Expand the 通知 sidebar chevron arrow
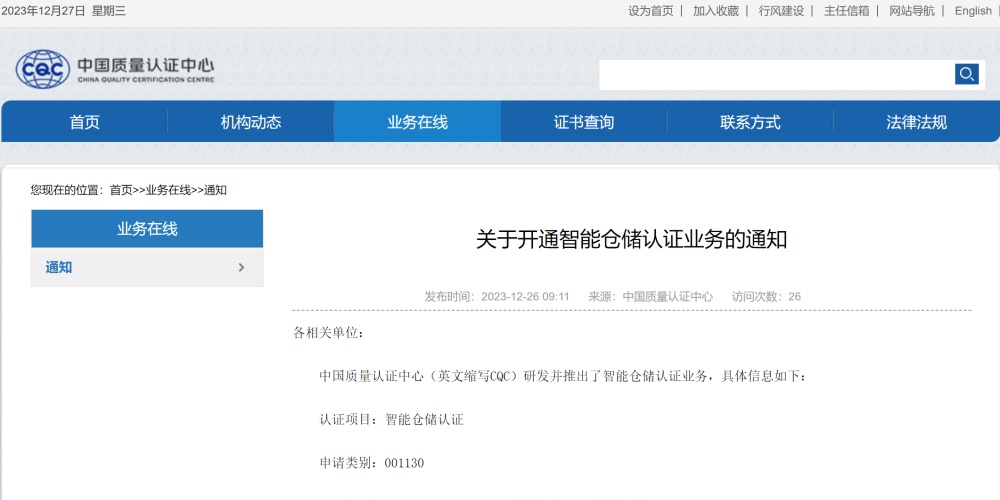Screen dimensions: 1000x500 242,268
